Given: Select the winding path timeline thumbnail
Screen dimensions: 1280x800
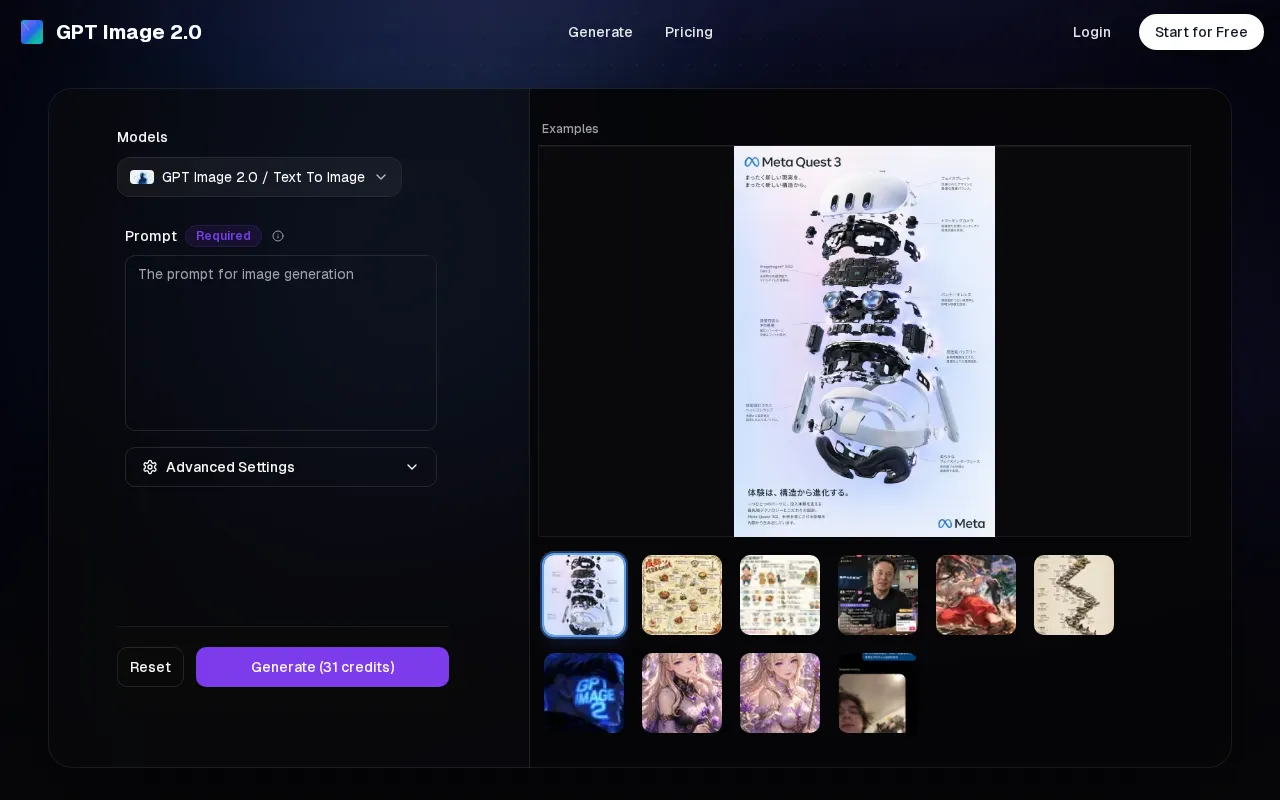Looking at the screenshot, I should click(1074, 595).
